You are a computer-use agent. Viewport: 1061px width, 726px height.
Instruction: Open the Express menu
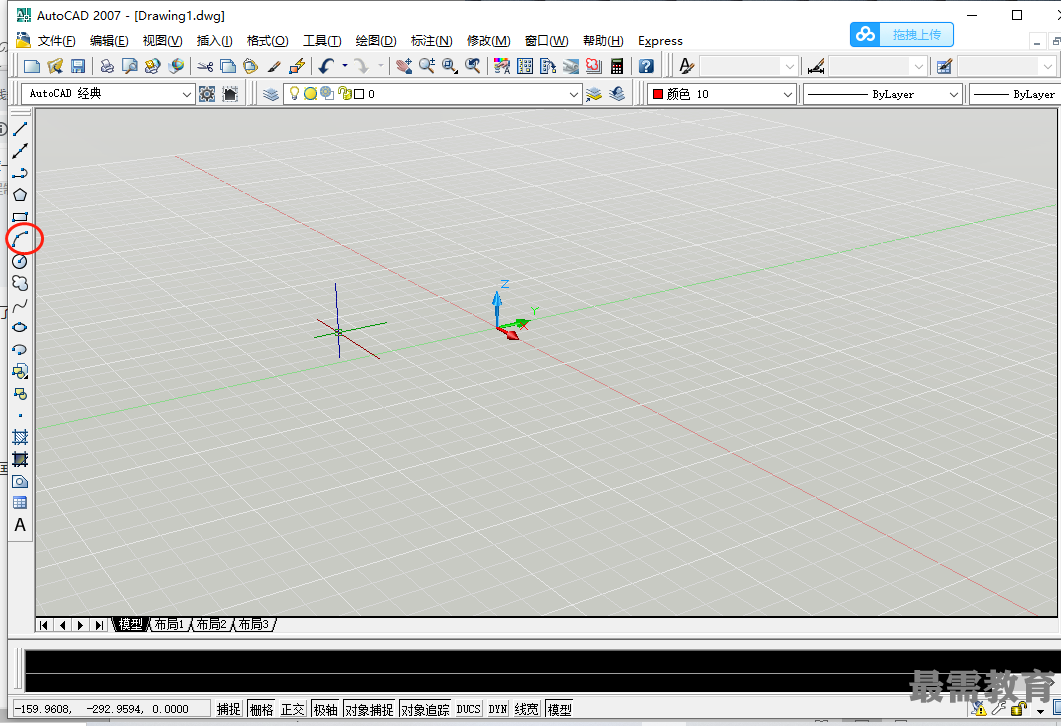(660, 41)
